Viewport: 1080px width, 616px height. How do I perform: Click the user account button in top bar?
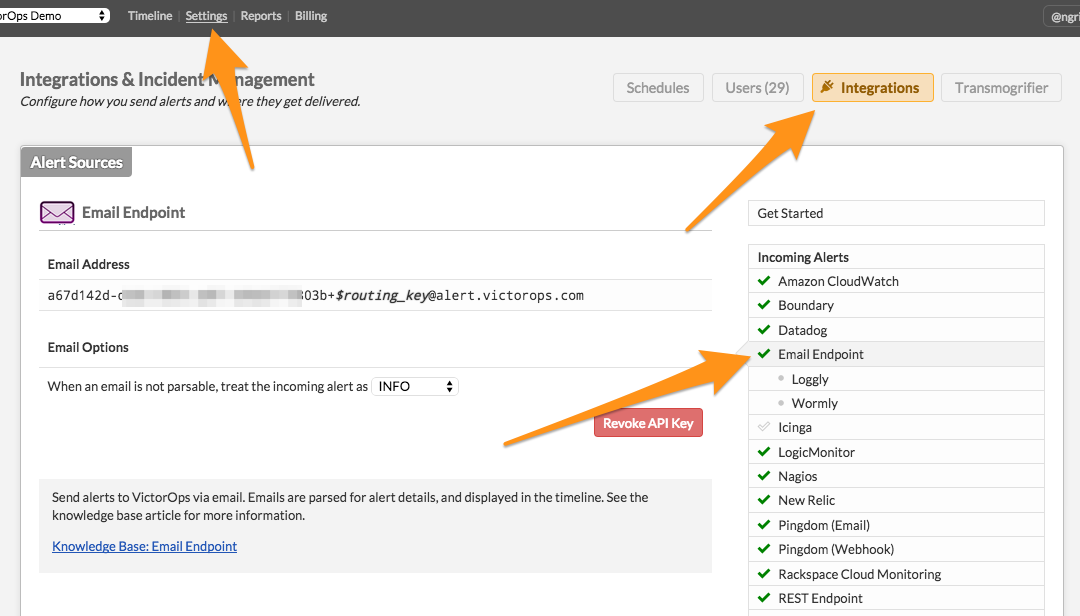1063,17
